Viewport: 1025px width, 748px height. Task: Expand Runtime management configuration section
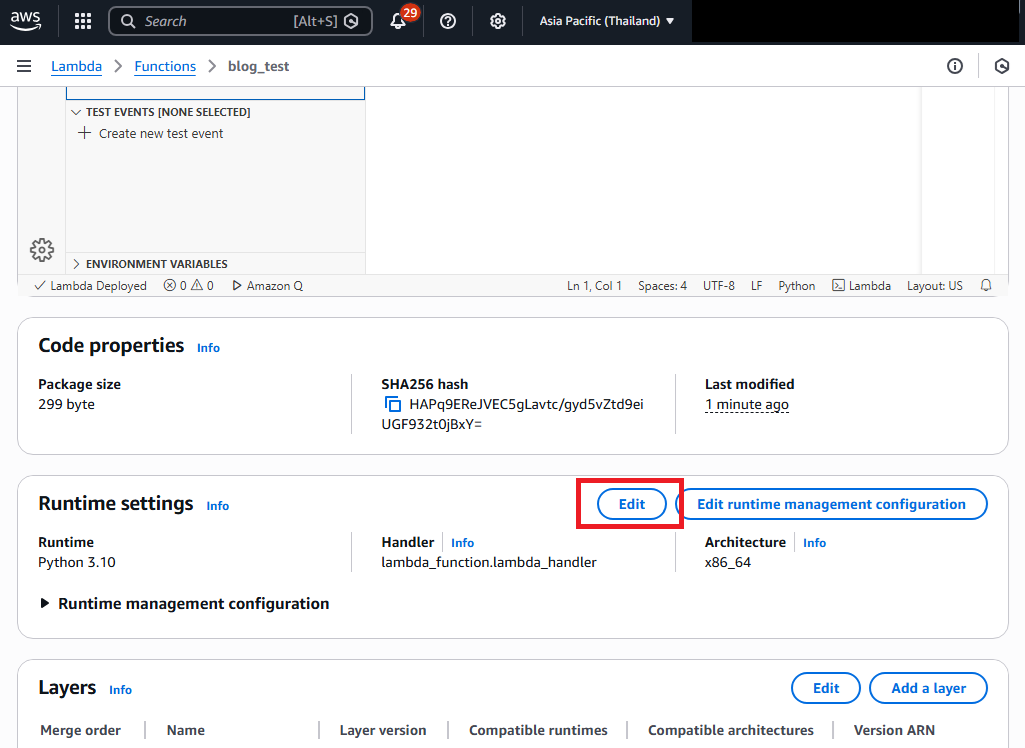[x=46, y=604]
